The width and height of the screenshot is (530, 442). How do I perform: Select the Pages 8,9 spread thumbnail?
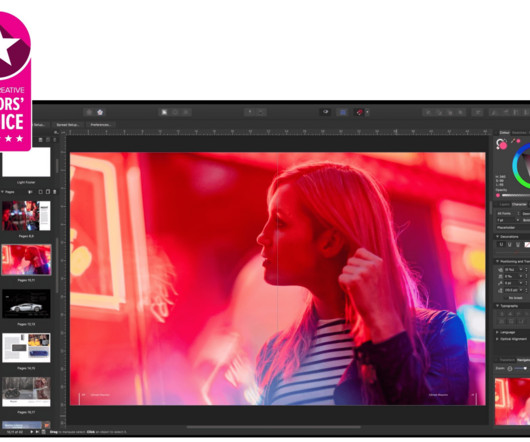click(x=26, y=216)
